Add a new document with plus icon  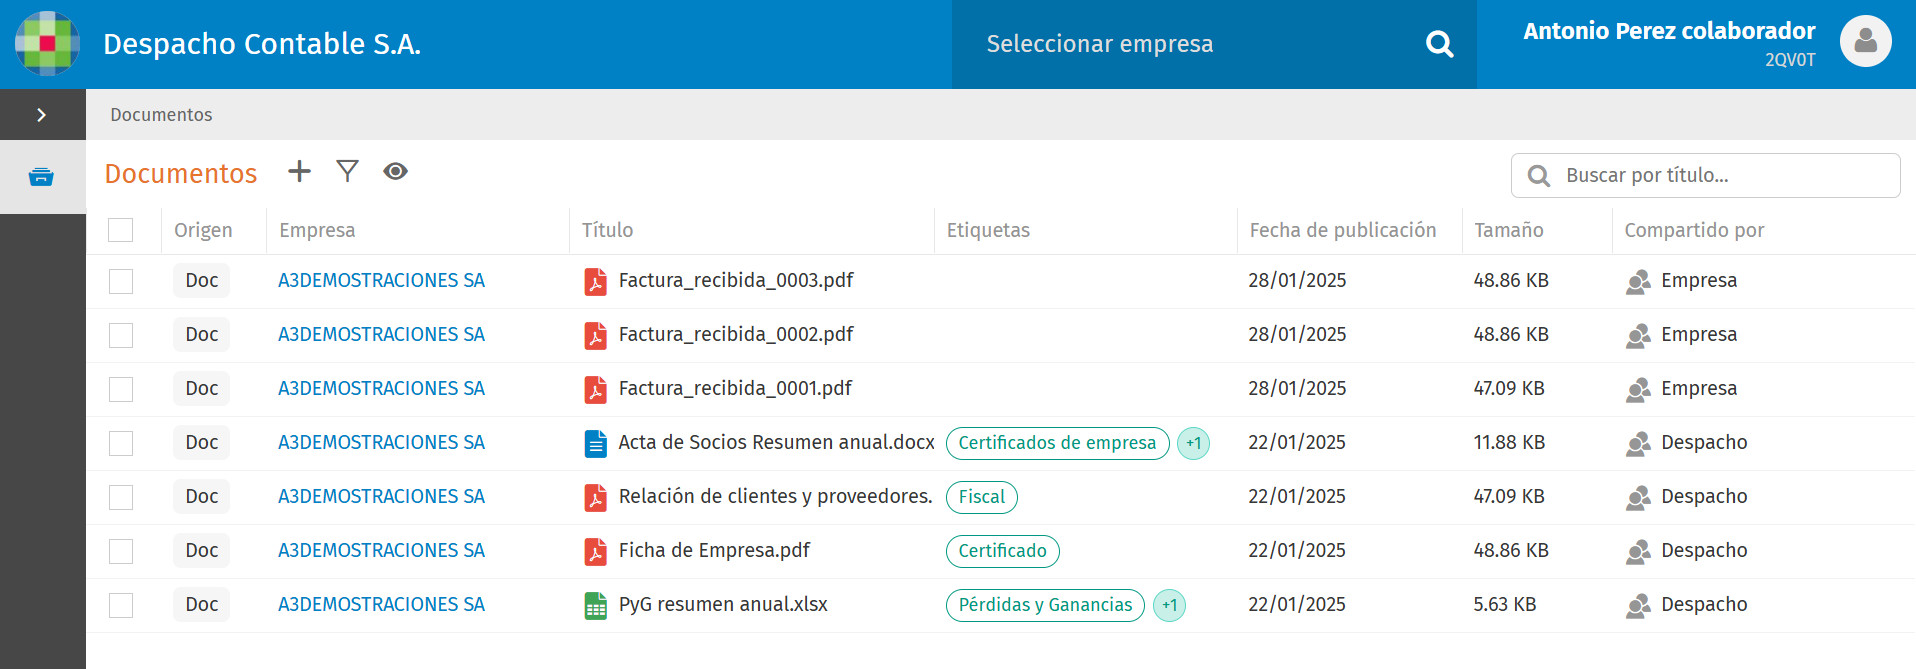coord(299,171)
